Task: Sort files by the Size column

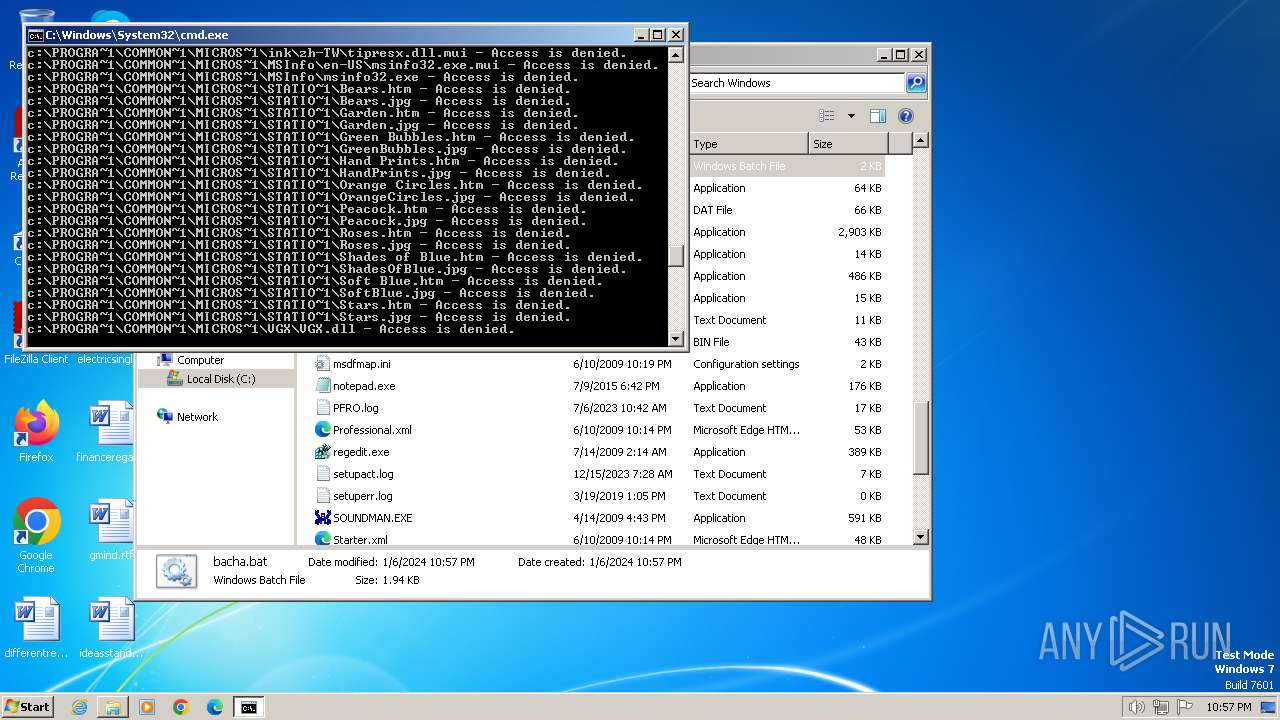Action: click(848, 144)
